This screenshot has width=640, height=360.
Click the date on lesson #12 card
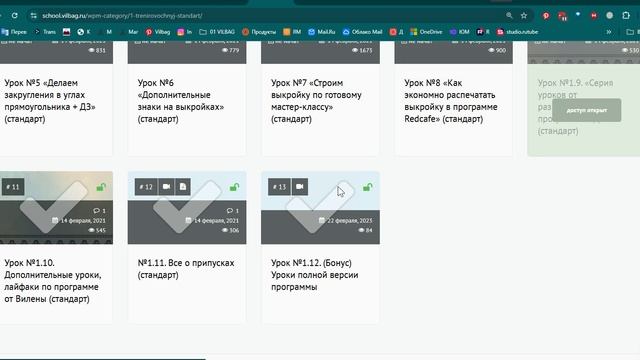point(212,220)
